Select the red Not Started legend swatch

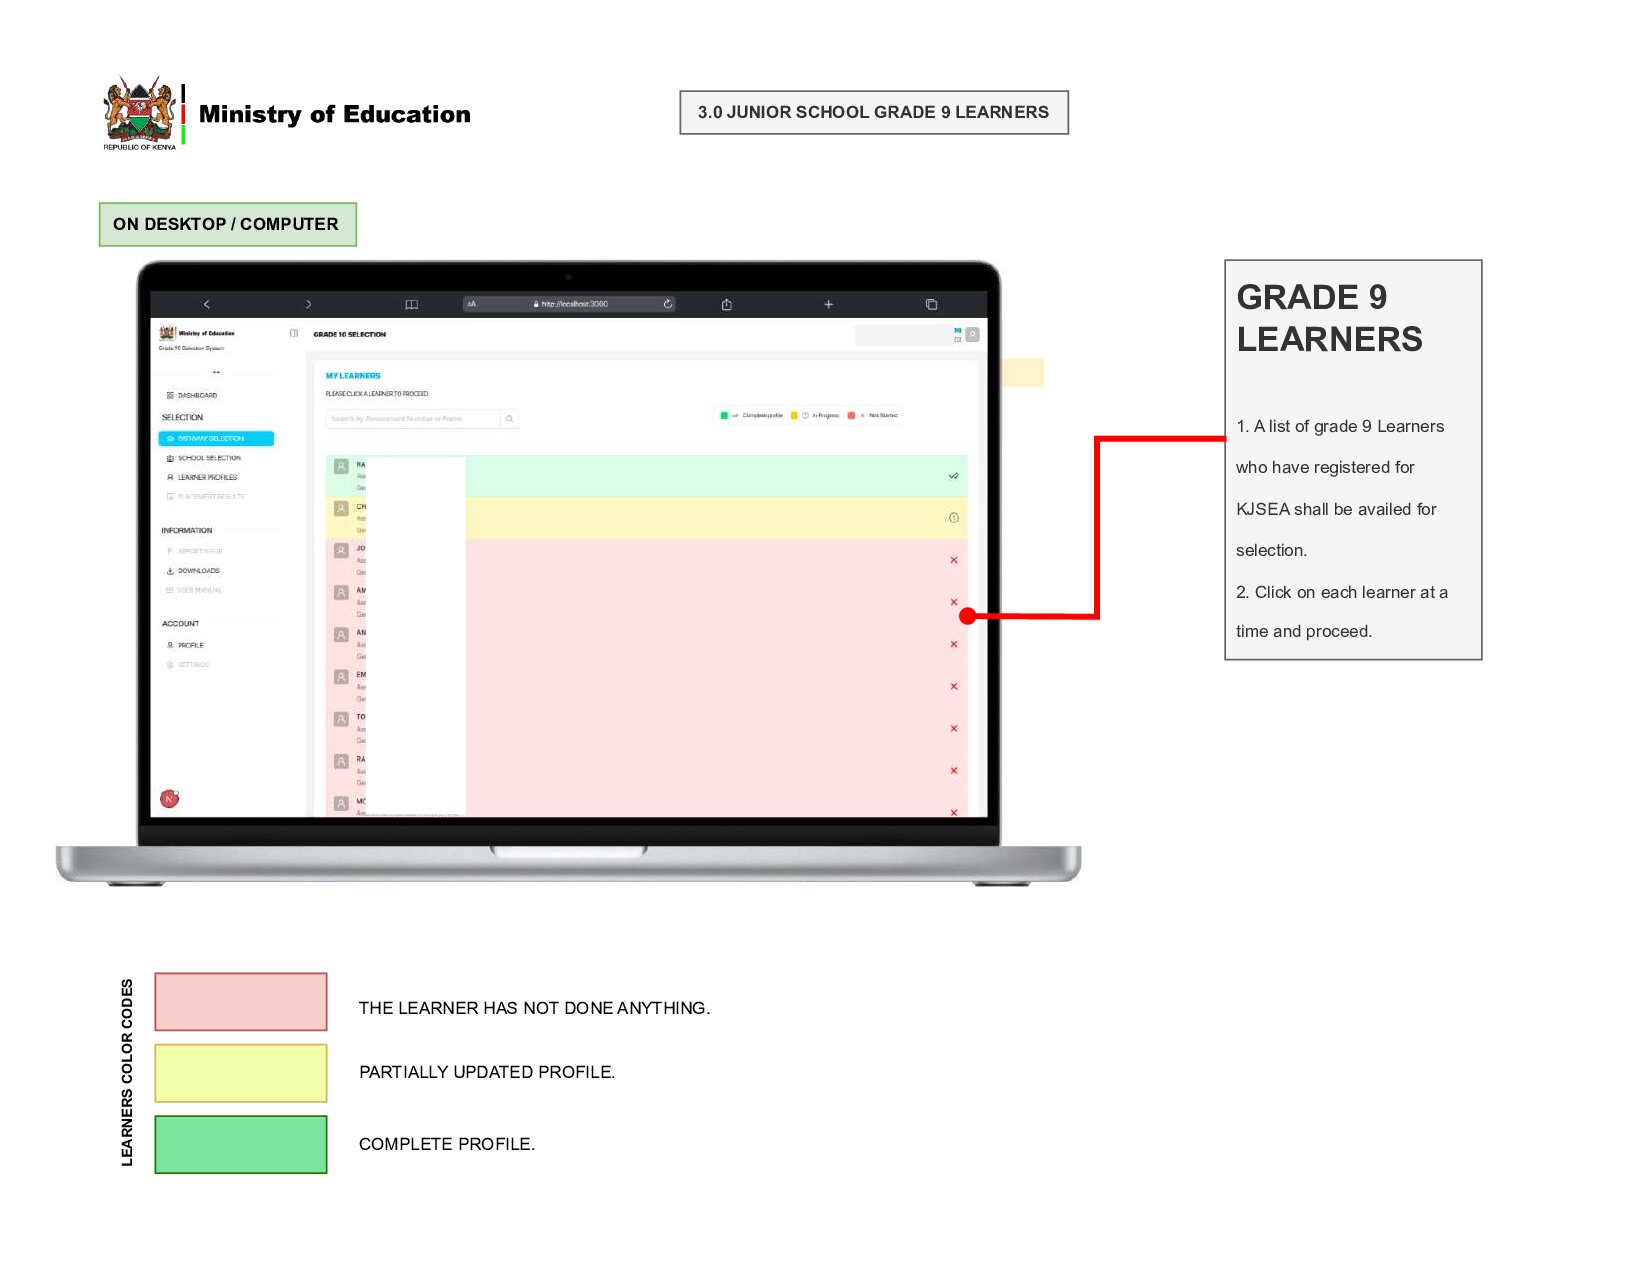(851, 415)
